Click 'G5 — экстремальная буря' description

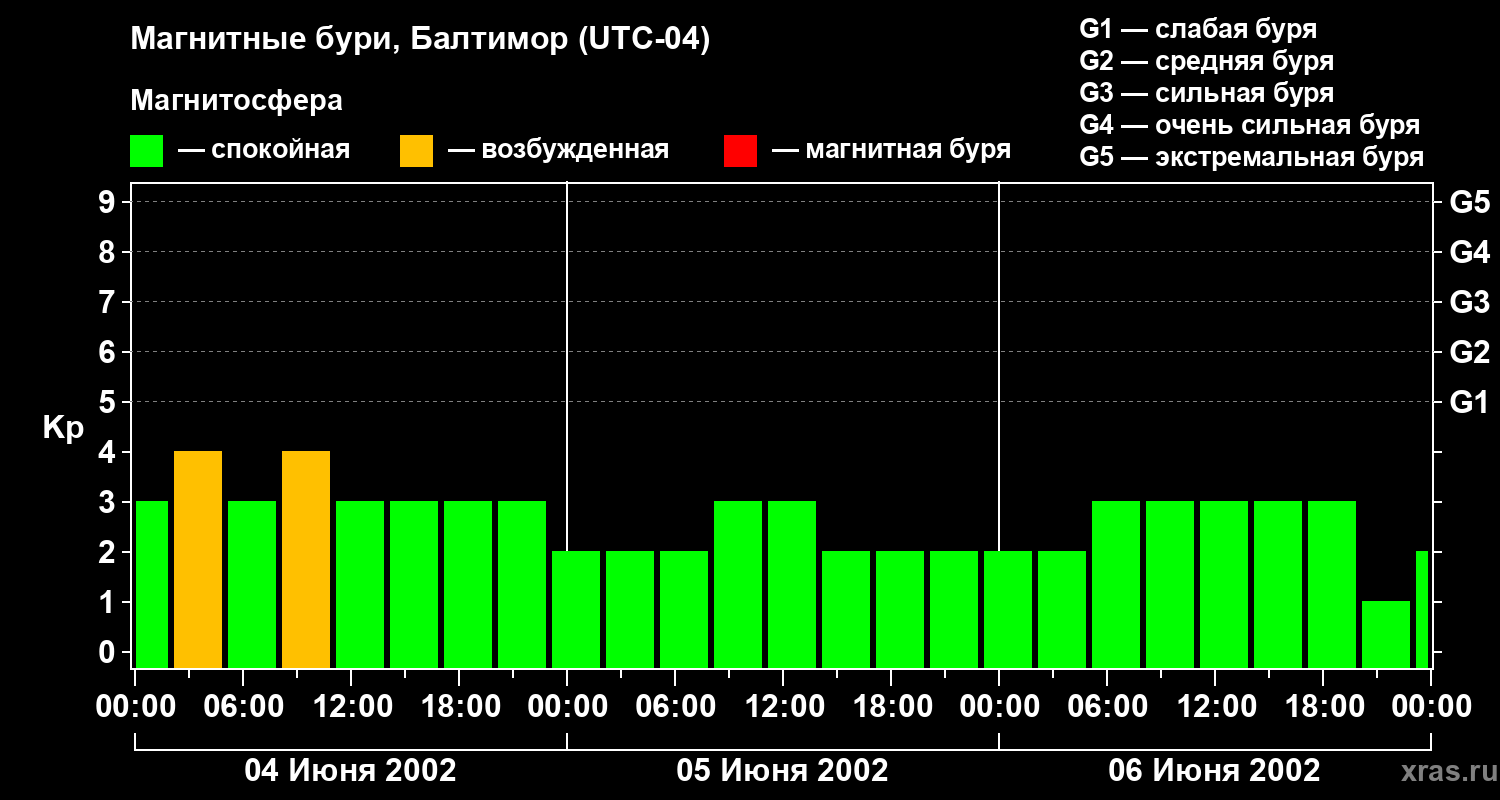[1252, 157]
